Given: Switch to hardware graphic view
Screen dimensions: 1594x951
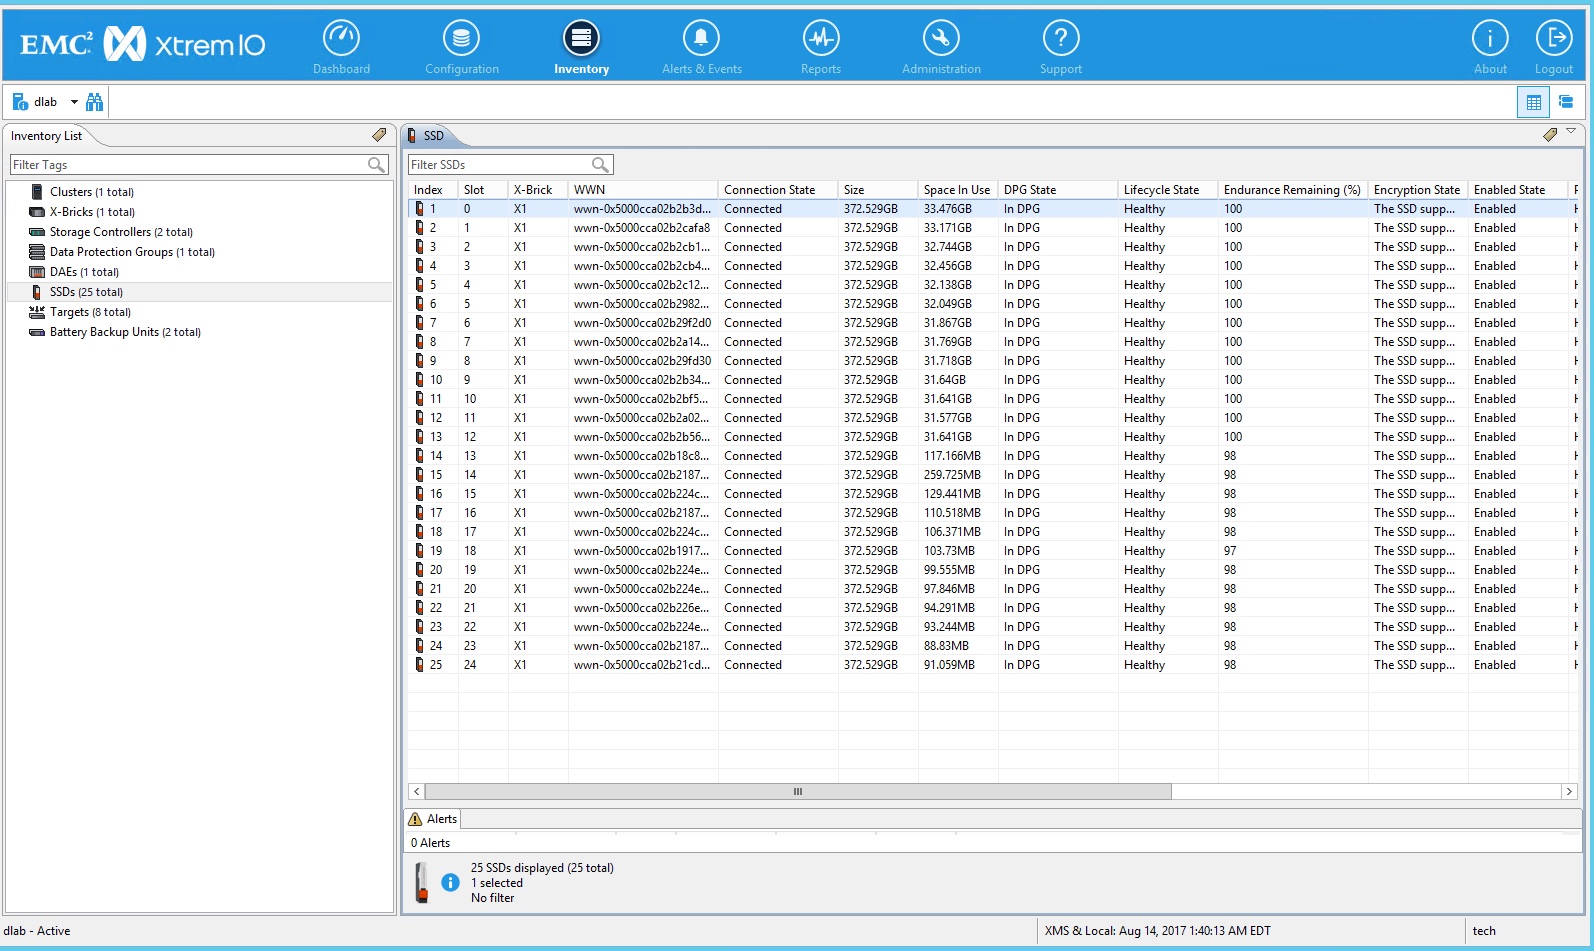Looking at the screenshot, I should point(1565,102).
